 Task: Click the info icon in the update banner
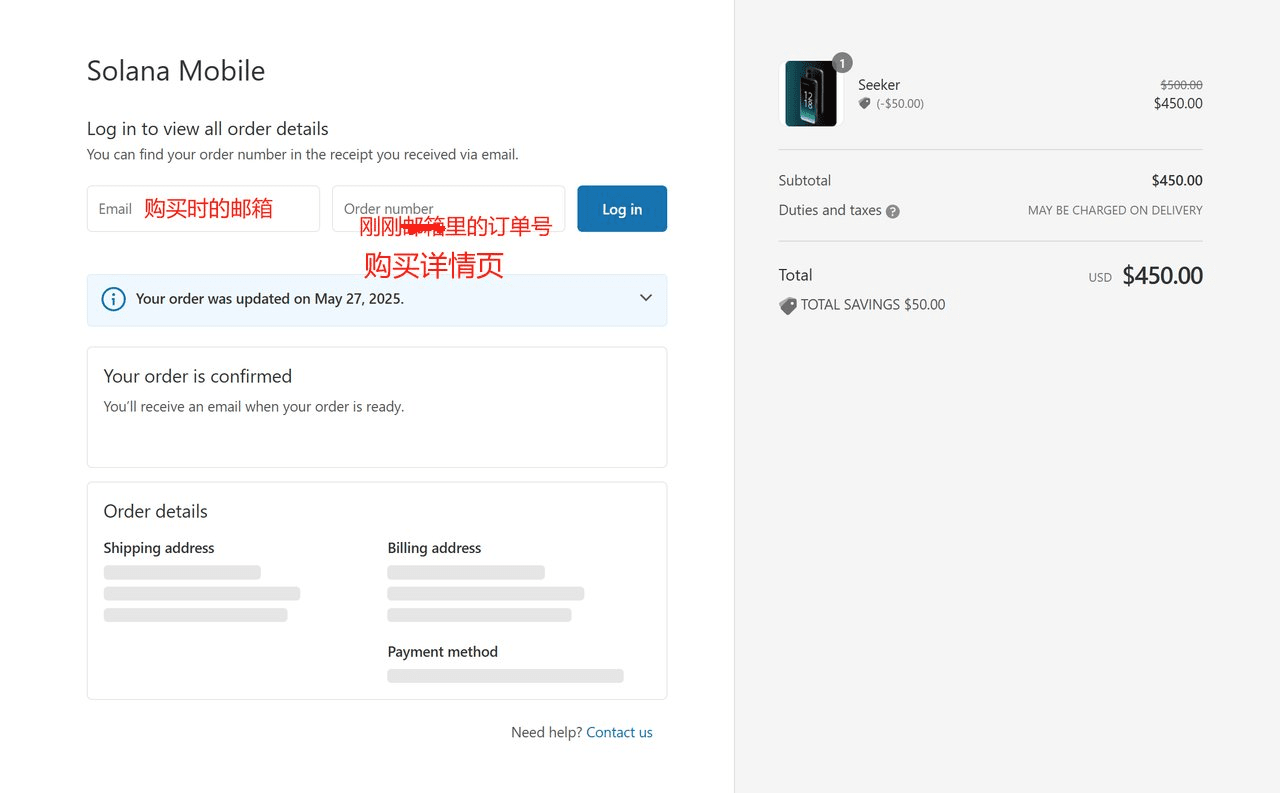114,299
